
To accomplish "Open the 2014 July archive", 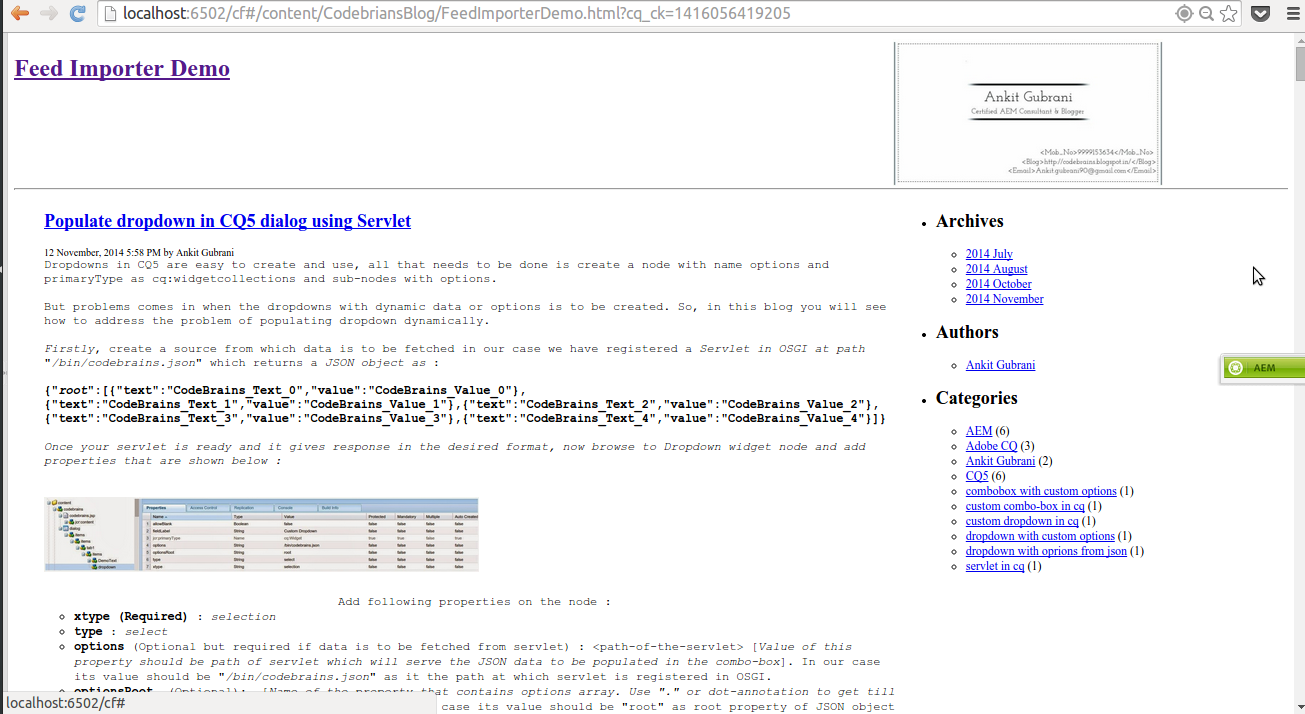I will pyautogui.click(x=989, y=254).
